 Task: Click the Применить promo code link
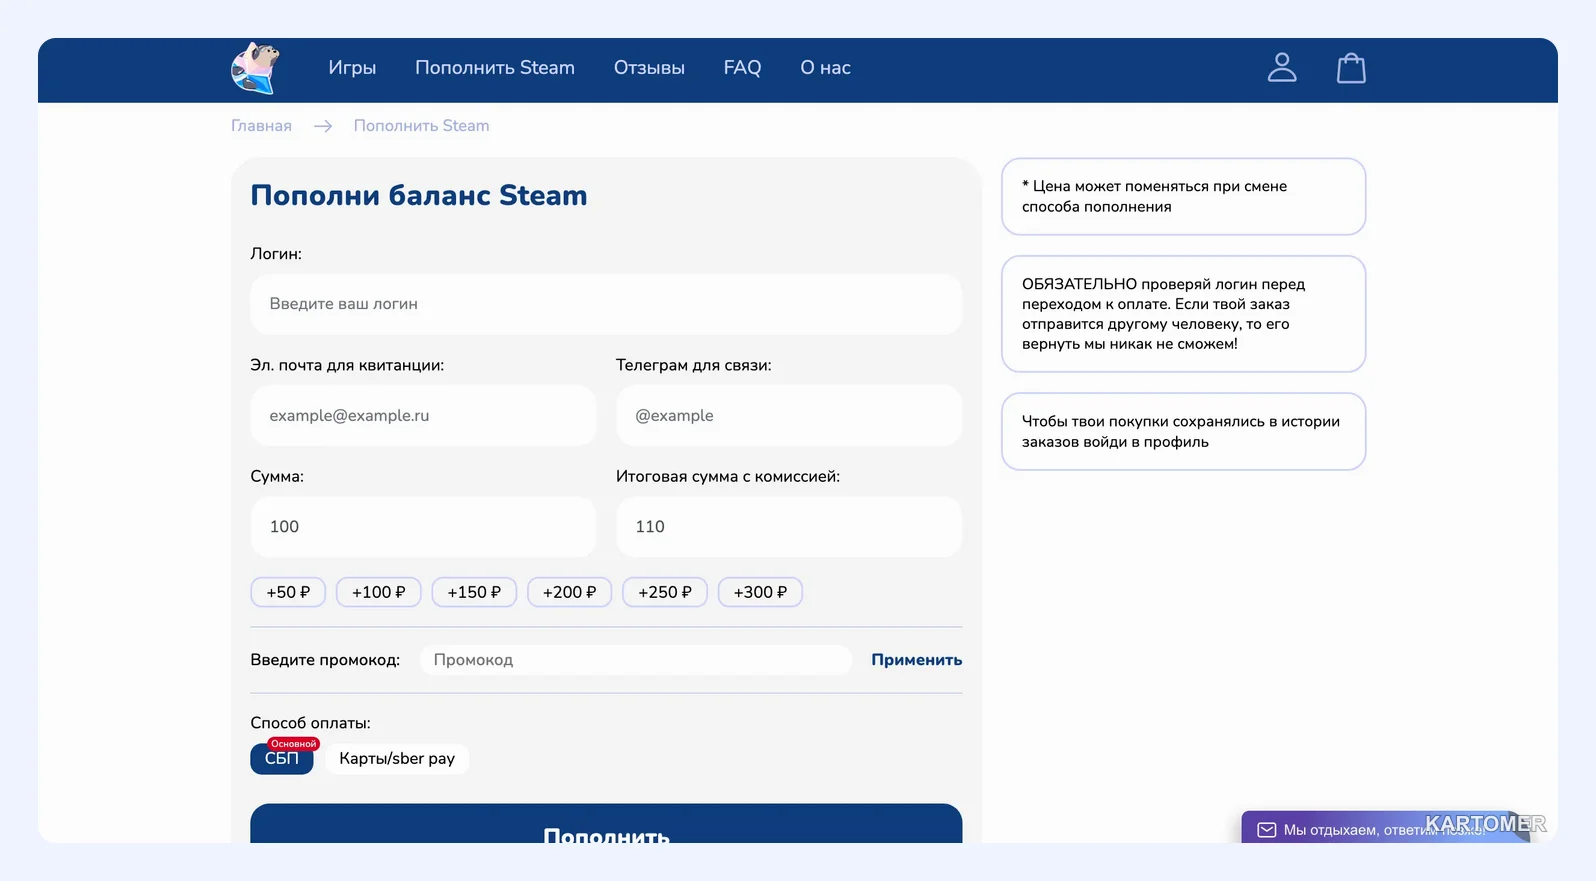917,660
